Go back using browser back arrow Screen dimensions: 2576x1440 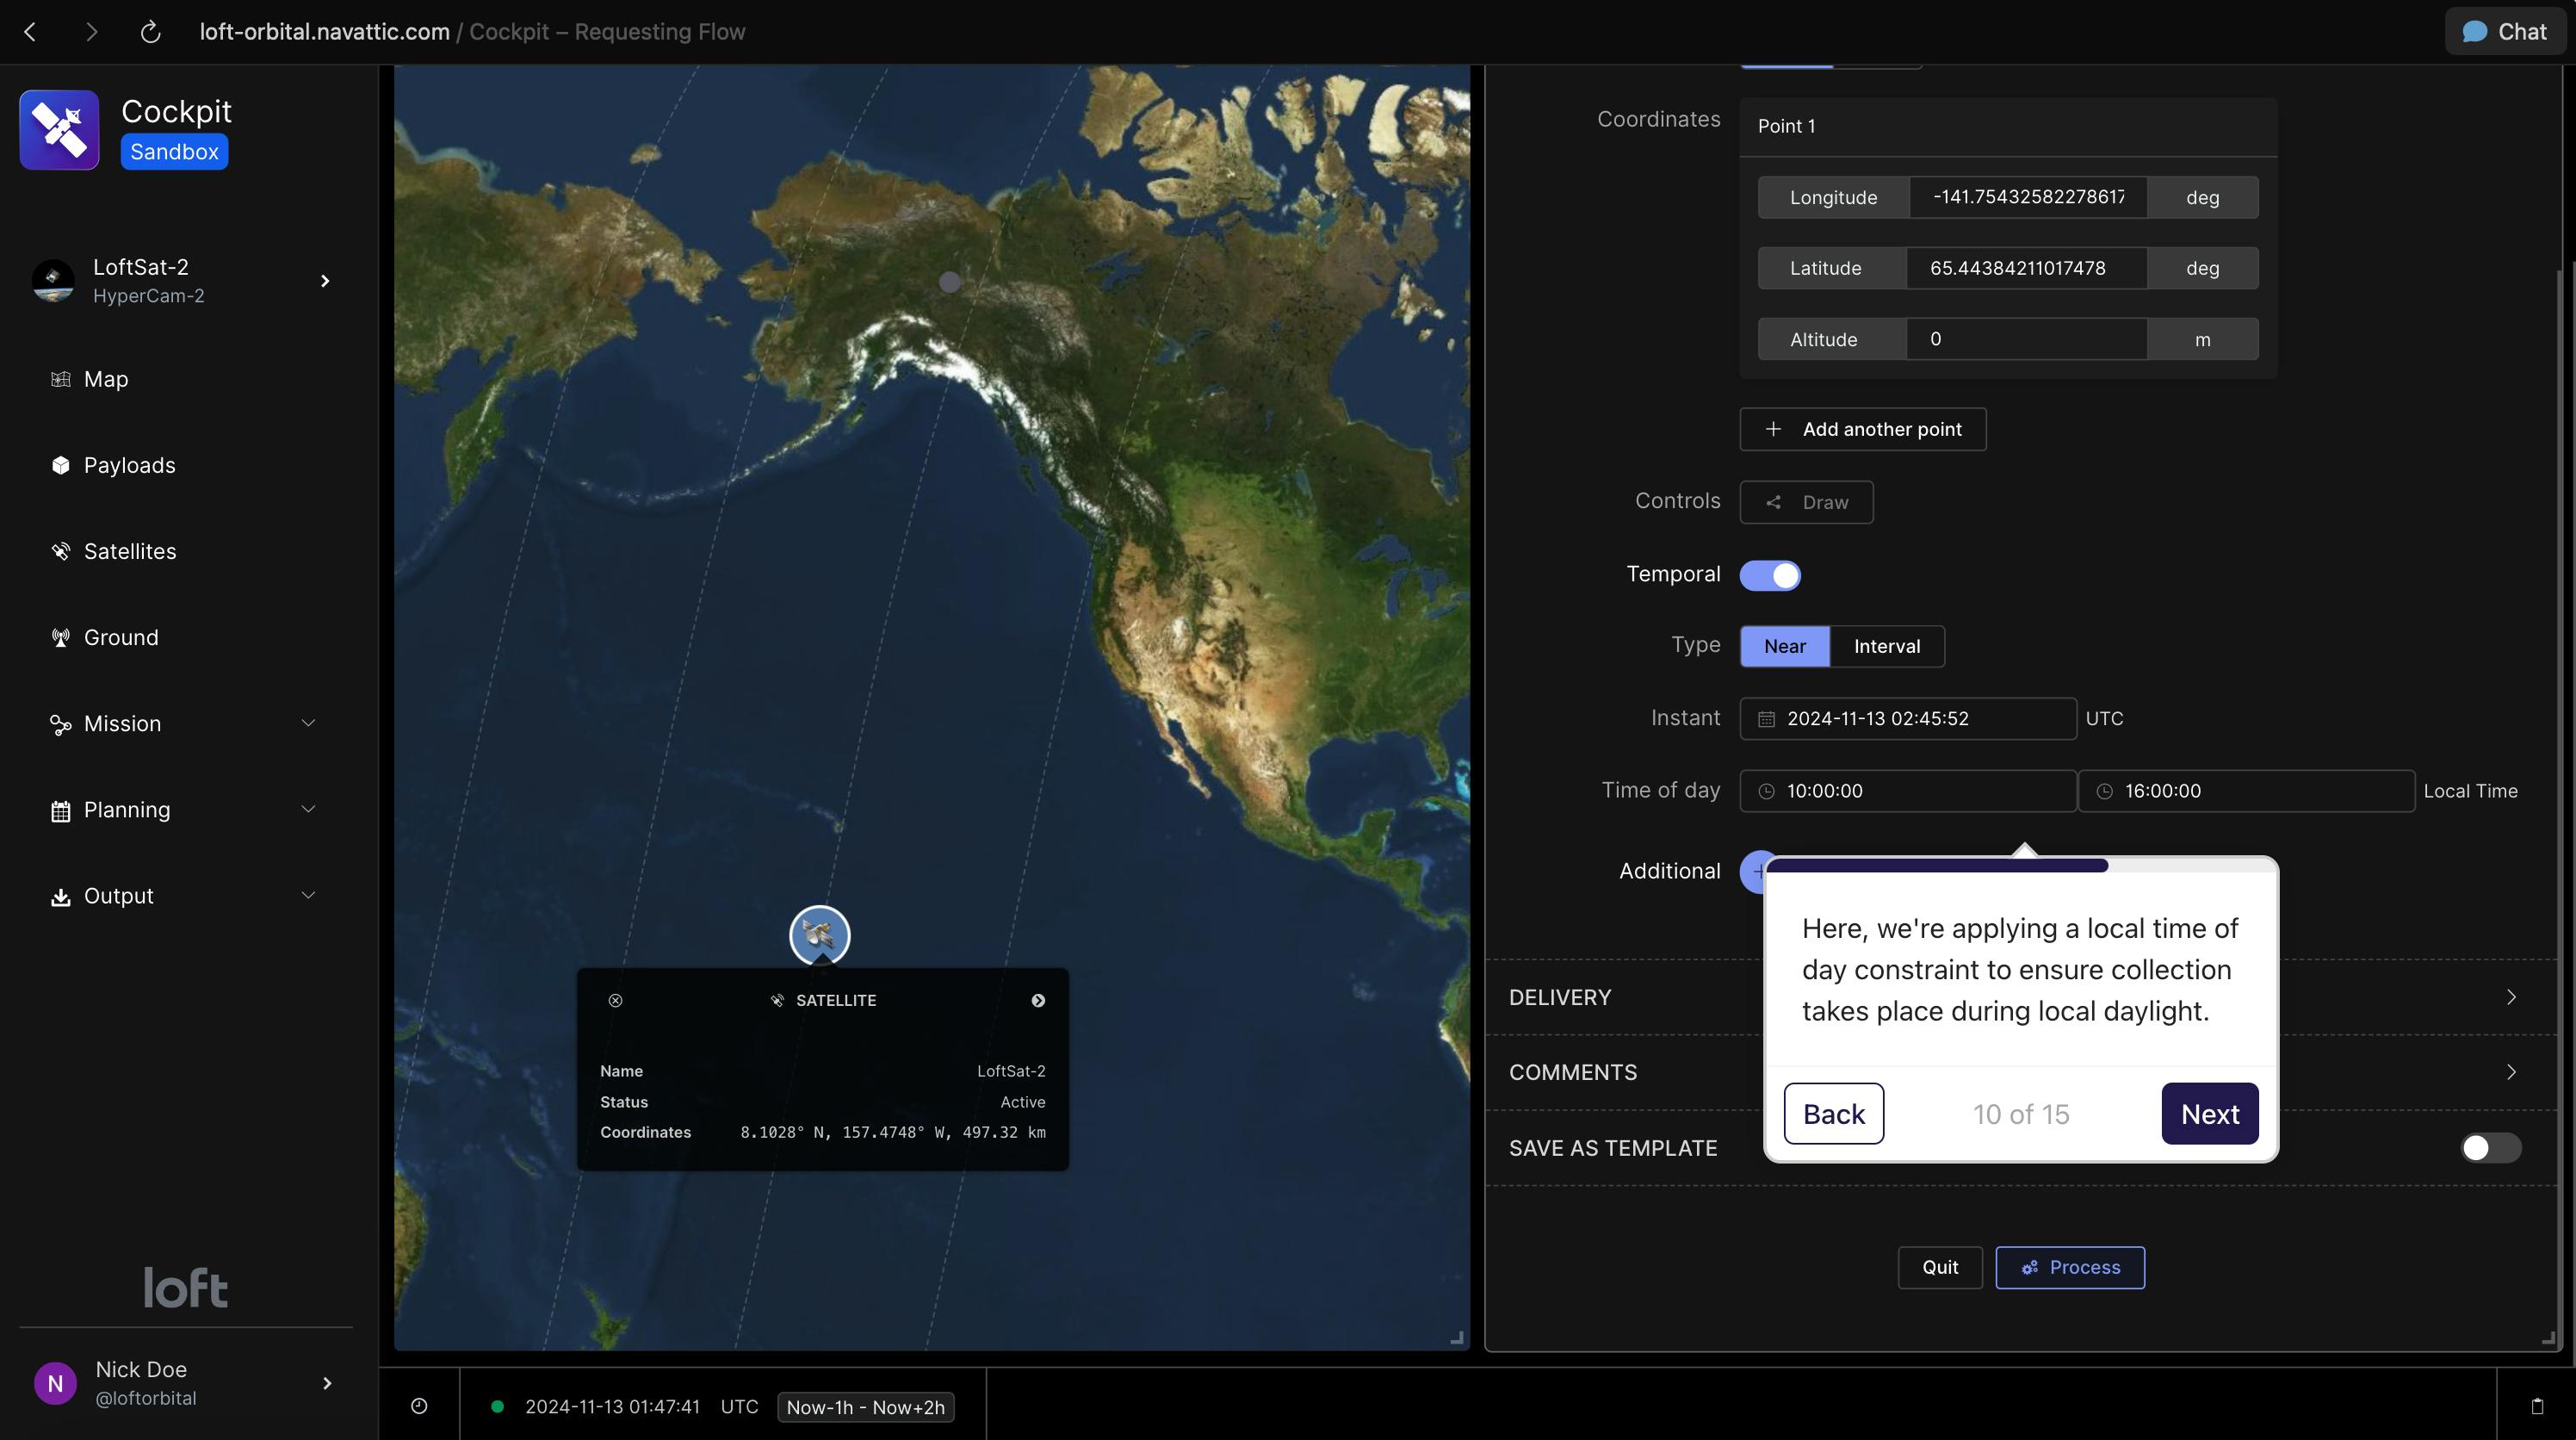pyautogui.click(x=30, y=32)
